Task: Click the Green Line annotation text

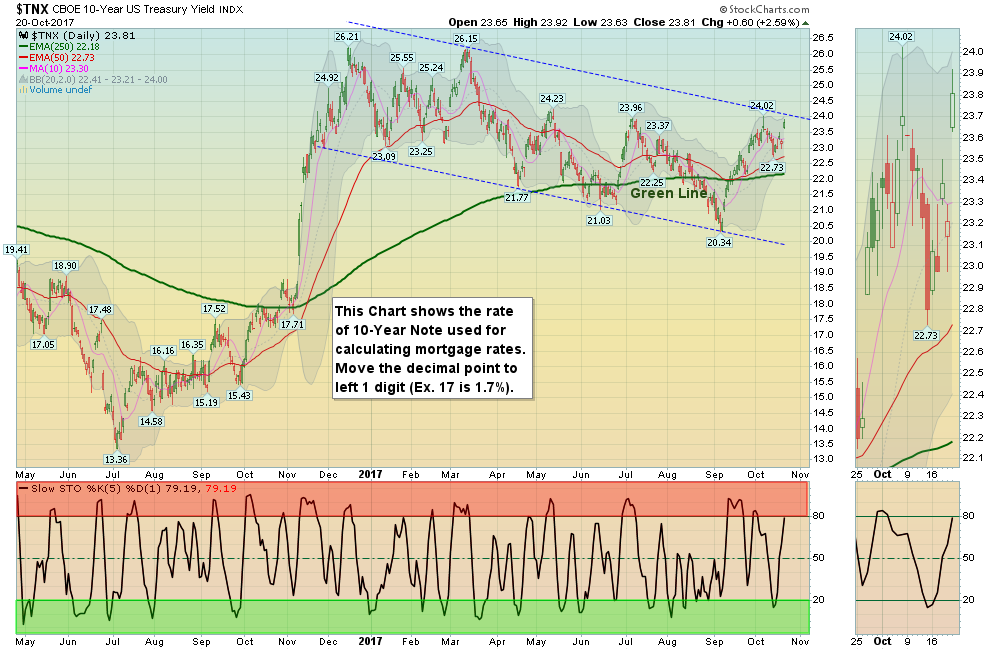Action: pyautogui.click(x=668, y=193)
